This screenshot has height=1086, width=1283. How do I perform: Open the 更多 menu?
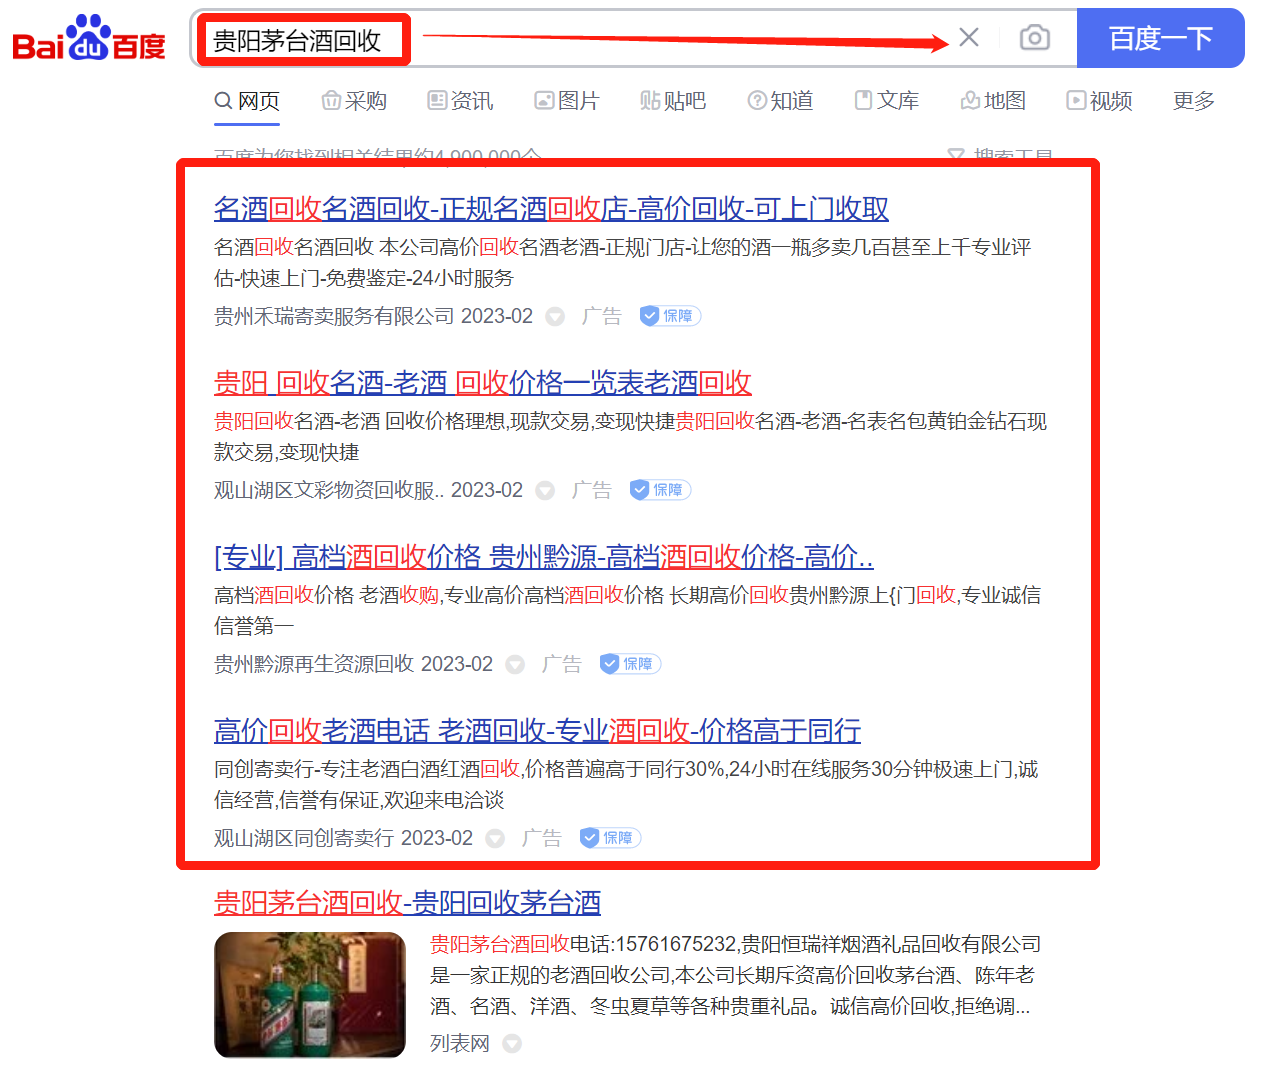(1194, 101)
